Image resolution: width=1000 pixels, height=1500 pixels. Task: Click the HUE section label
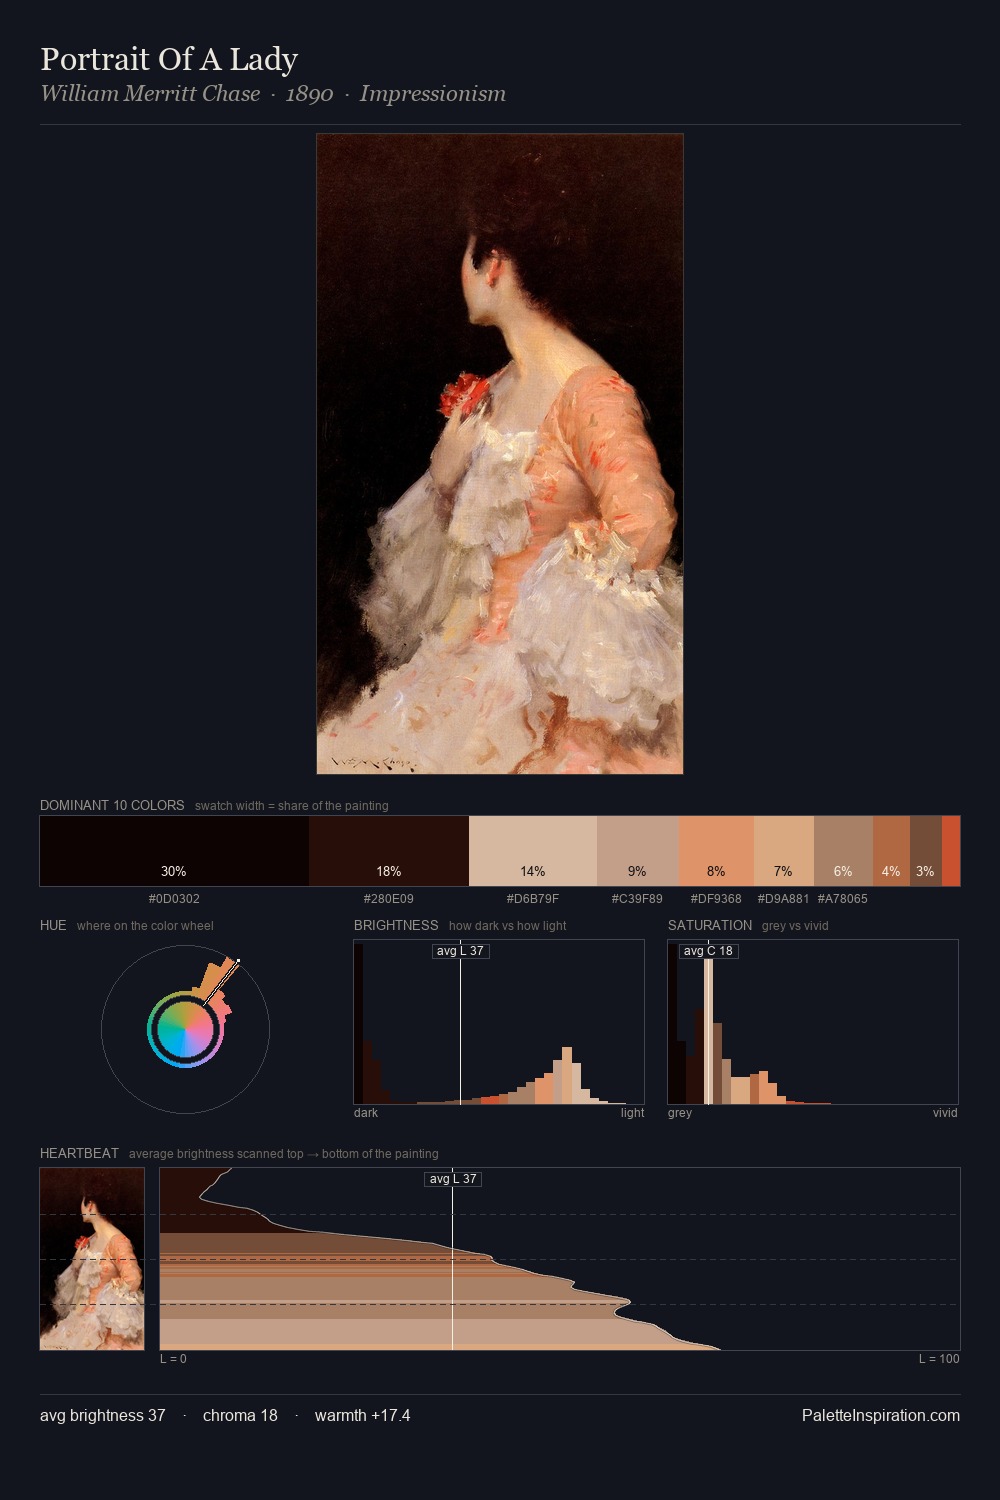(x=53, y=925)
